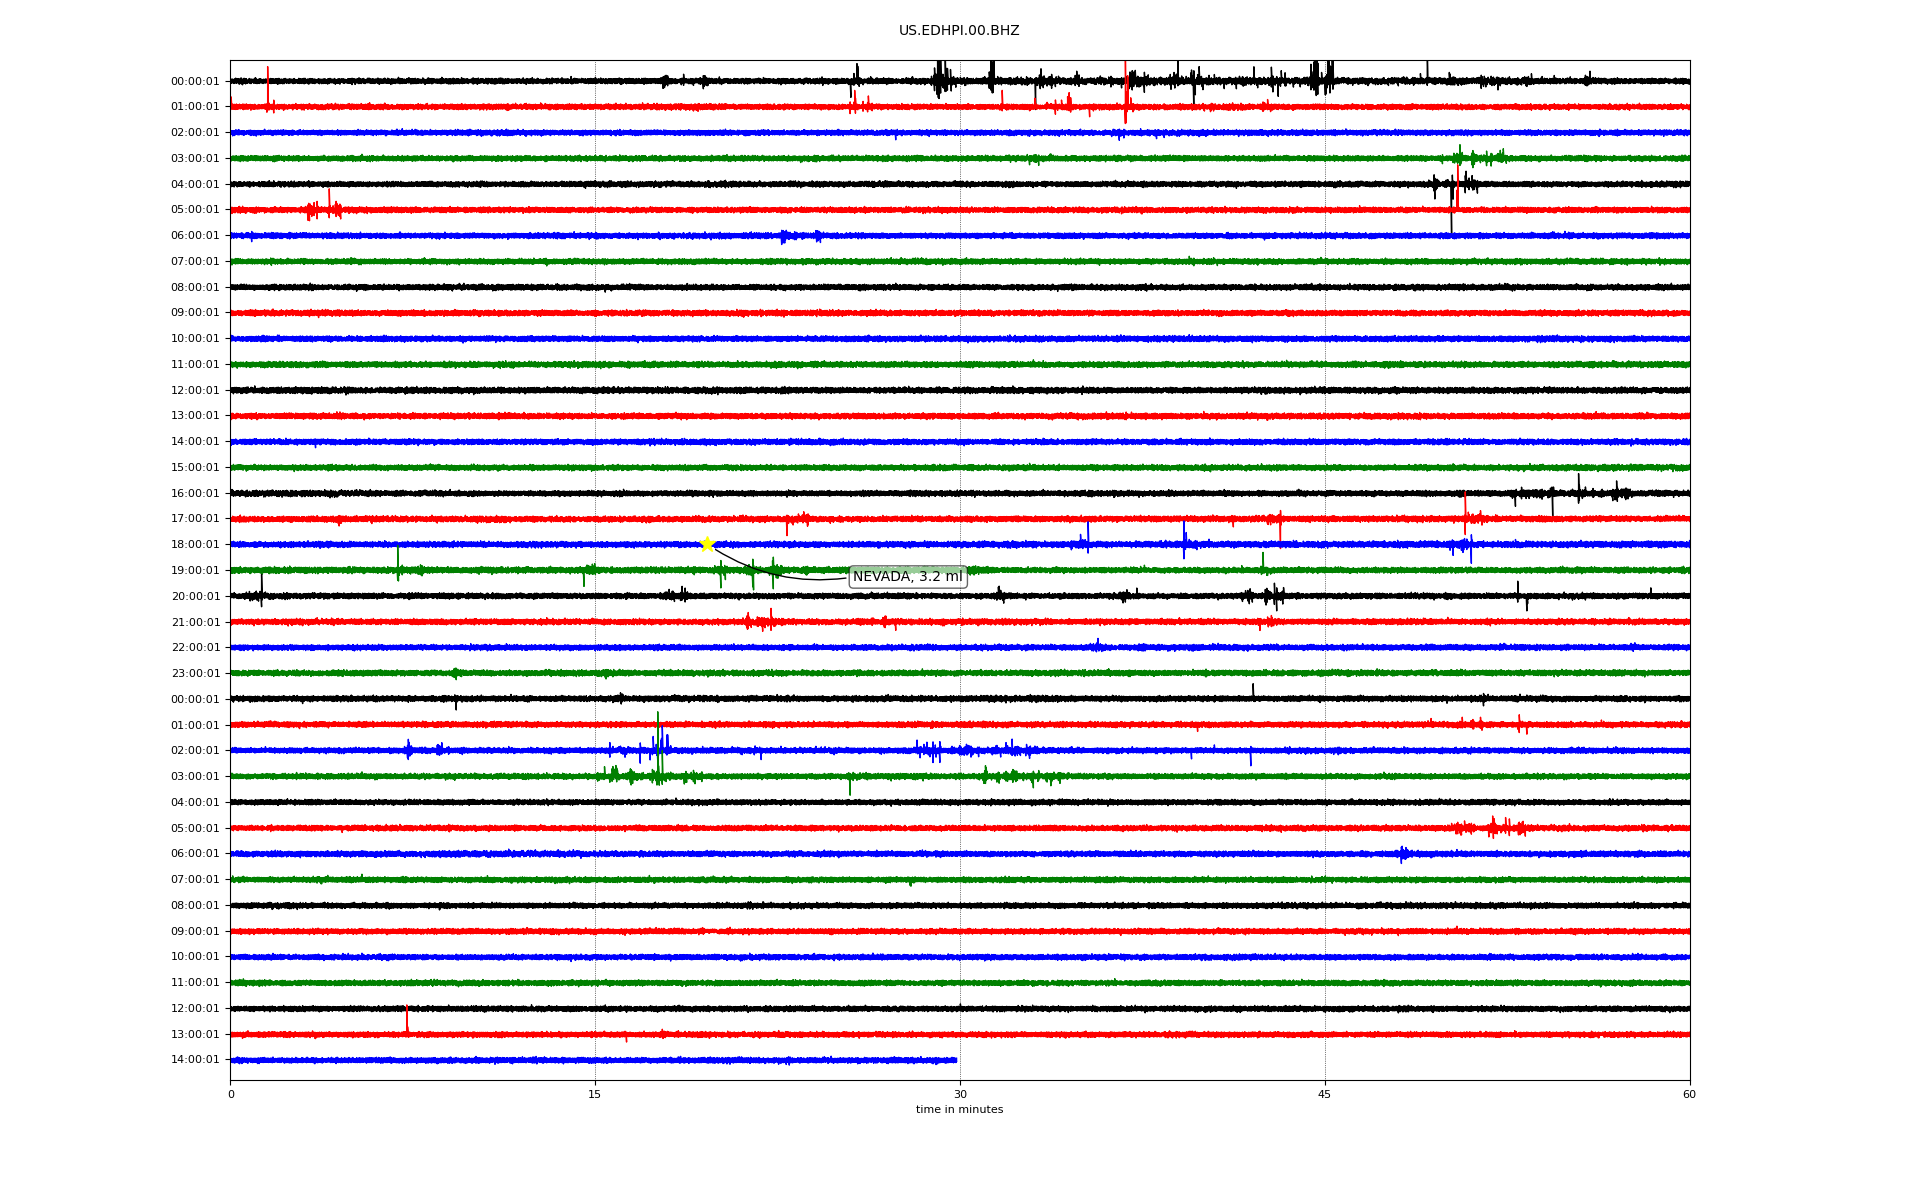Select the 21:00:01 row time label

coord(195,623)
